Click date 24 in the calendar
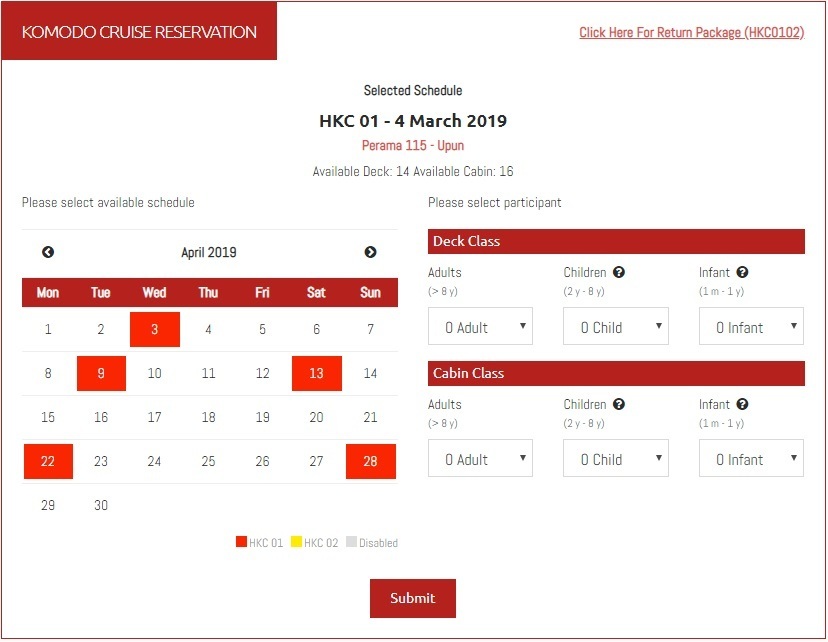 click(155, 461)
